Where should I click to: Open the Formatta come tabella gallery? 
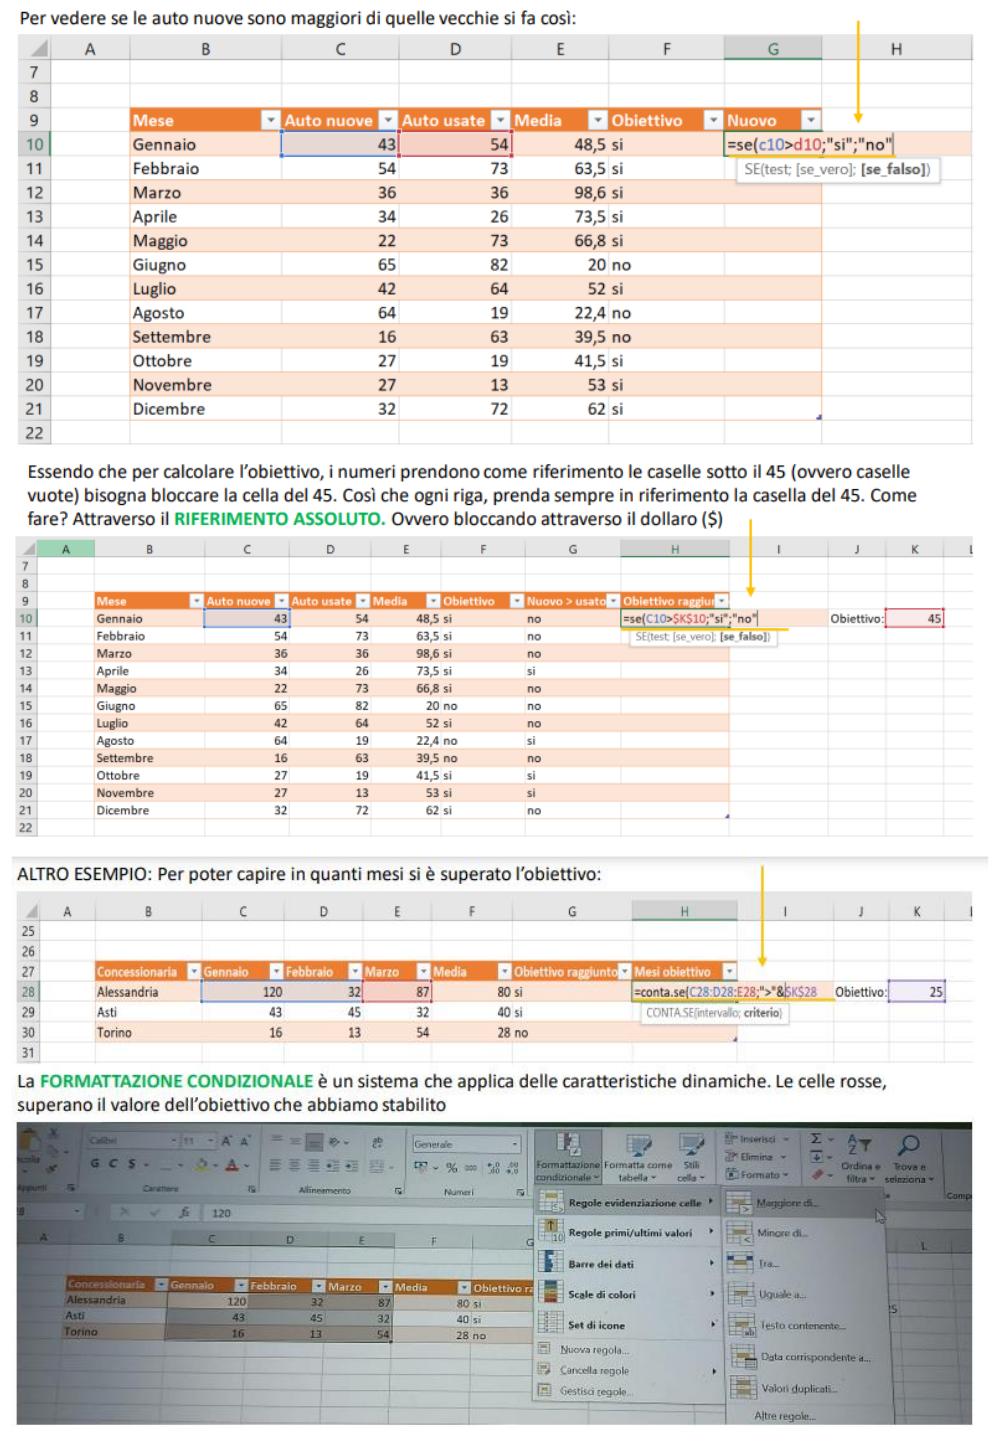click(638, 1158)
